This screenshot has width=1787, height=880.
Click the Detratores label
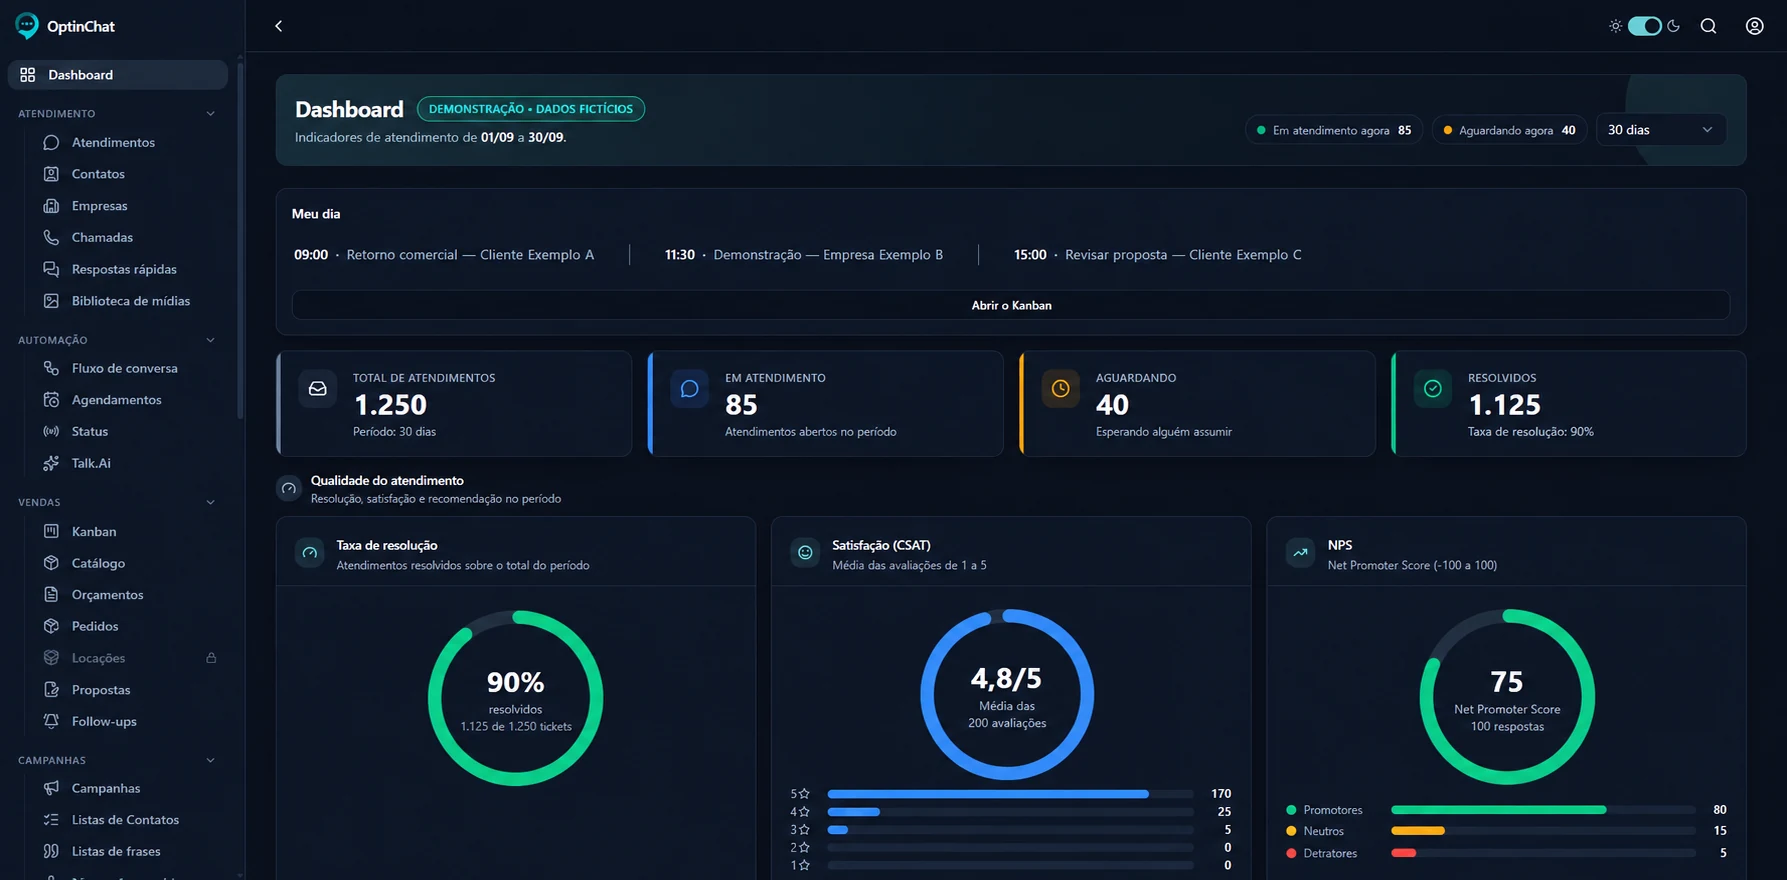(x=1330, y=853)
